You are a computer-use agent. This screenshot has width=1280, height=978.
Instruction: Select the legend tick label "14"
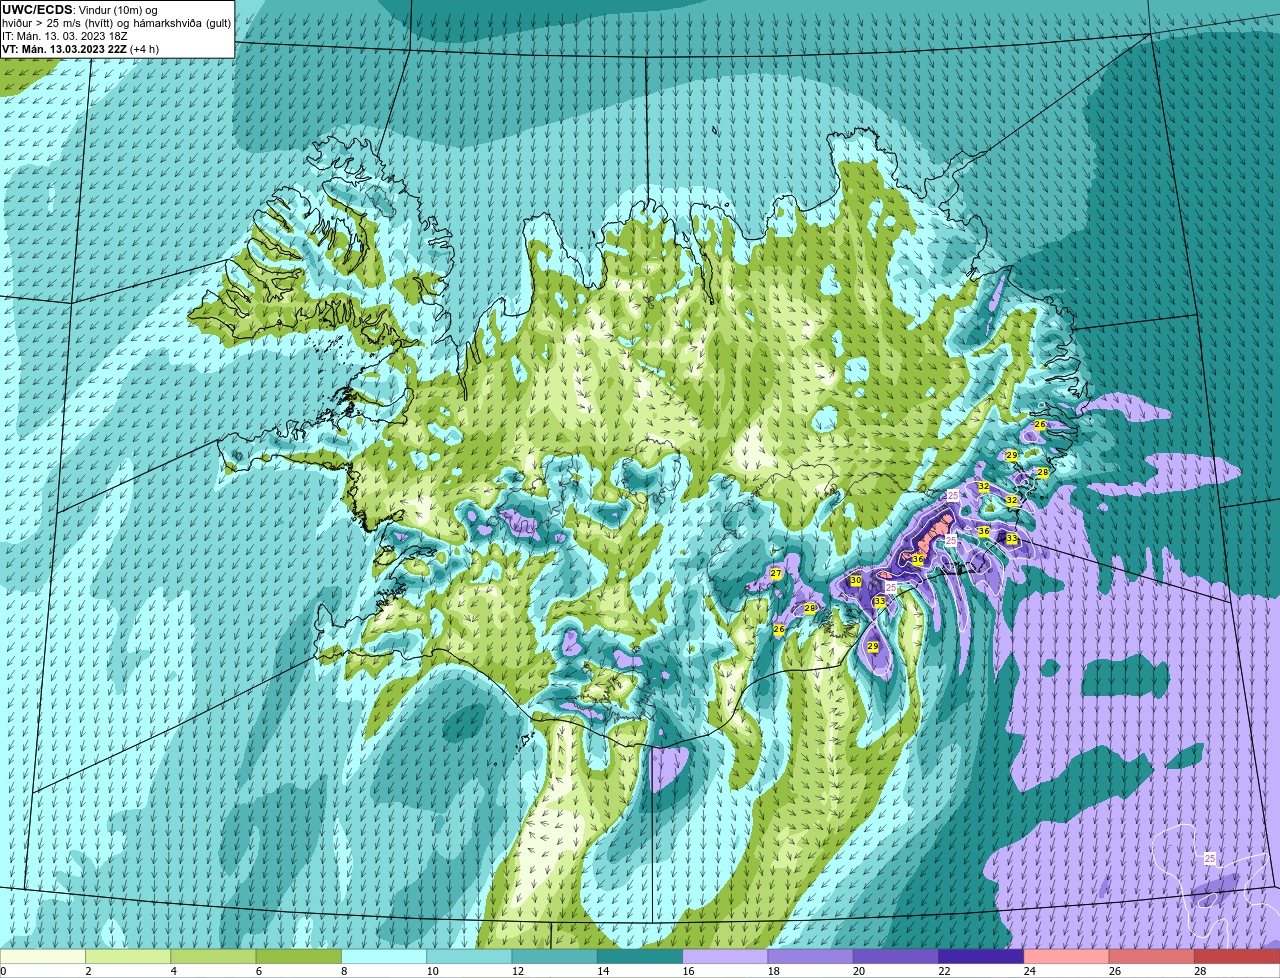click(x=601, y=971)
